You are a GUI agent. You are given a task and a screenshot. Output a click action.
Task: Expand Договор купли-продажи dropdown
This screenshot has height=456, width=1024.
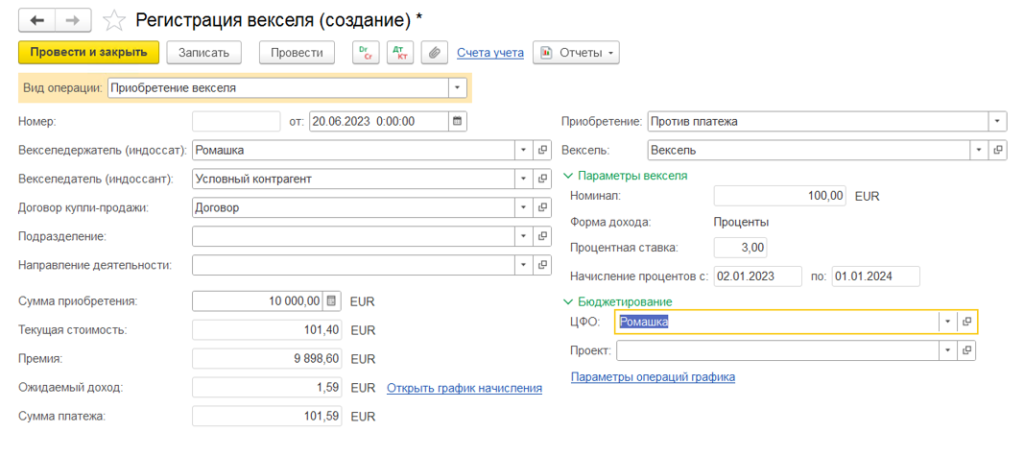click(x=523, y=208)
